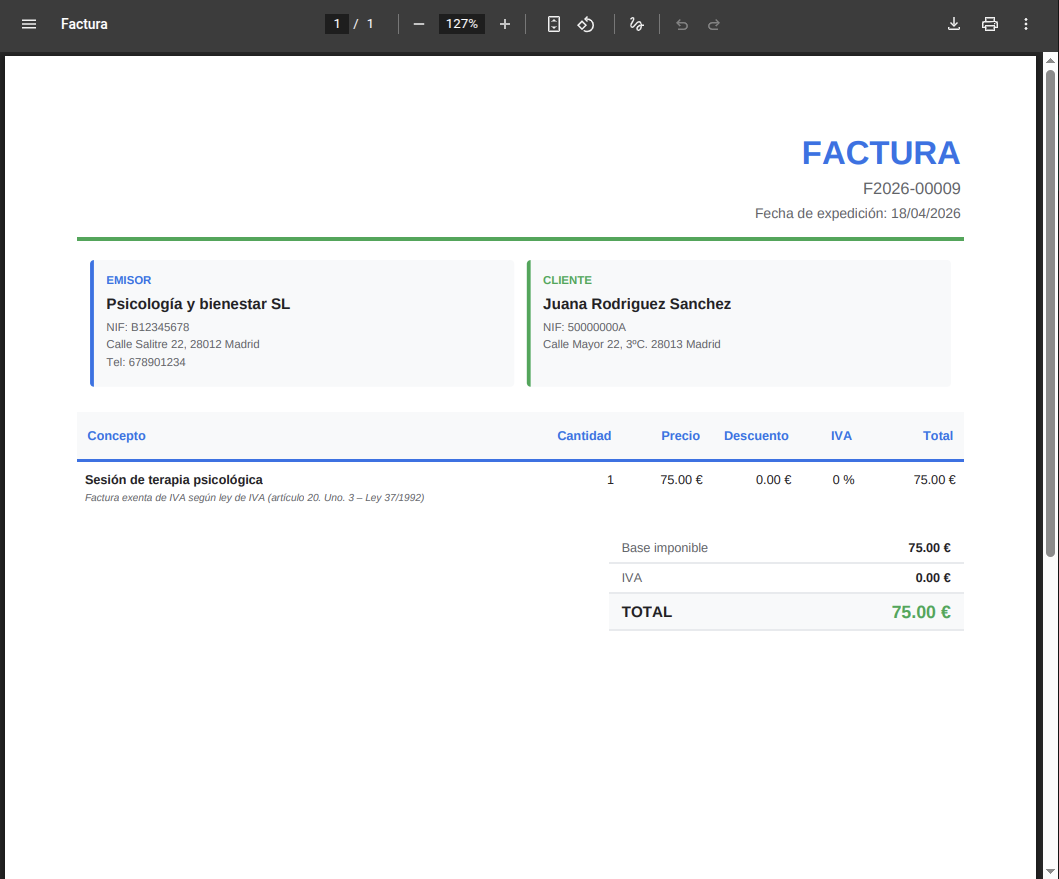
Task: Click the blue FACTURA heading
Action: click(881, 152)
